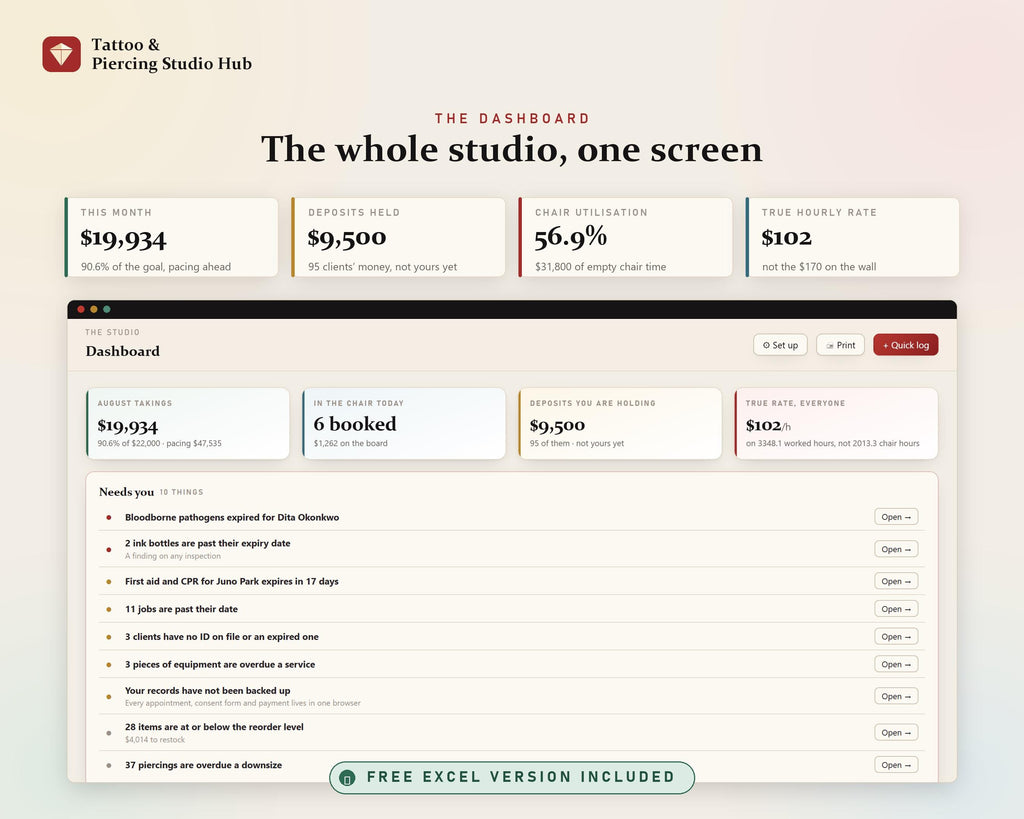Open the Set up button

click(780, 345)
